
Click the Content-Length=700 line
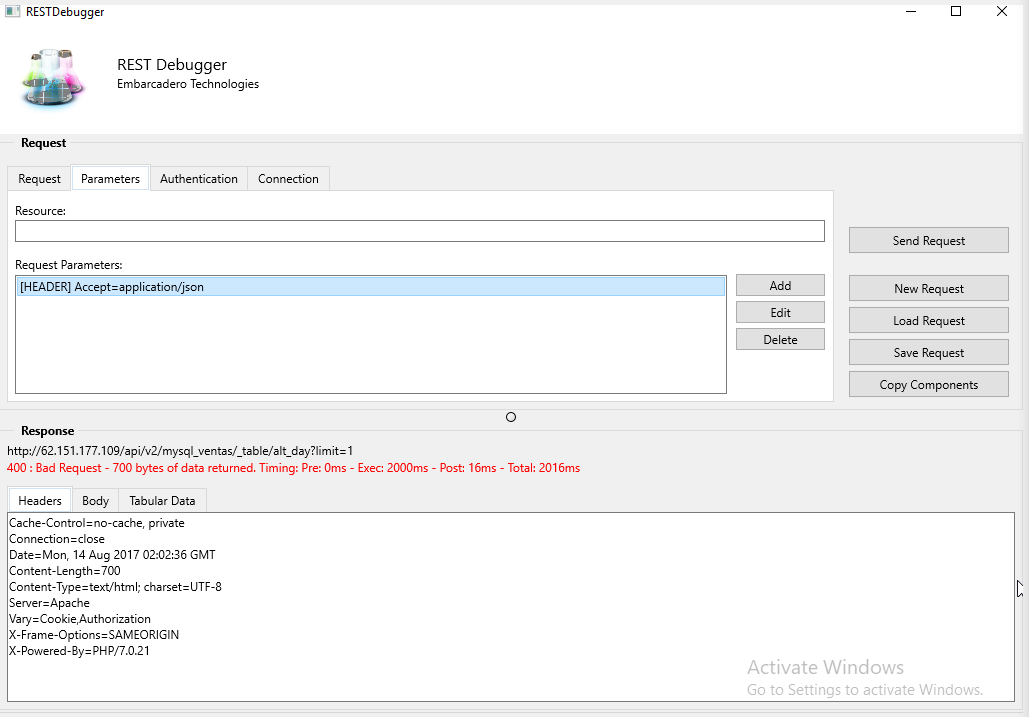click(64, 571)
